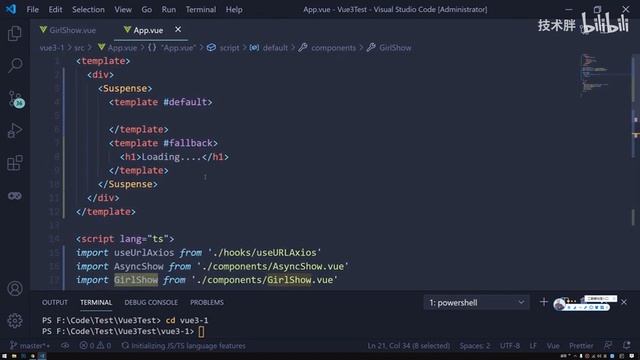Screen dimensions: 640x360
Task: Open the Edit menu
Action: click(x=55, y=9)
